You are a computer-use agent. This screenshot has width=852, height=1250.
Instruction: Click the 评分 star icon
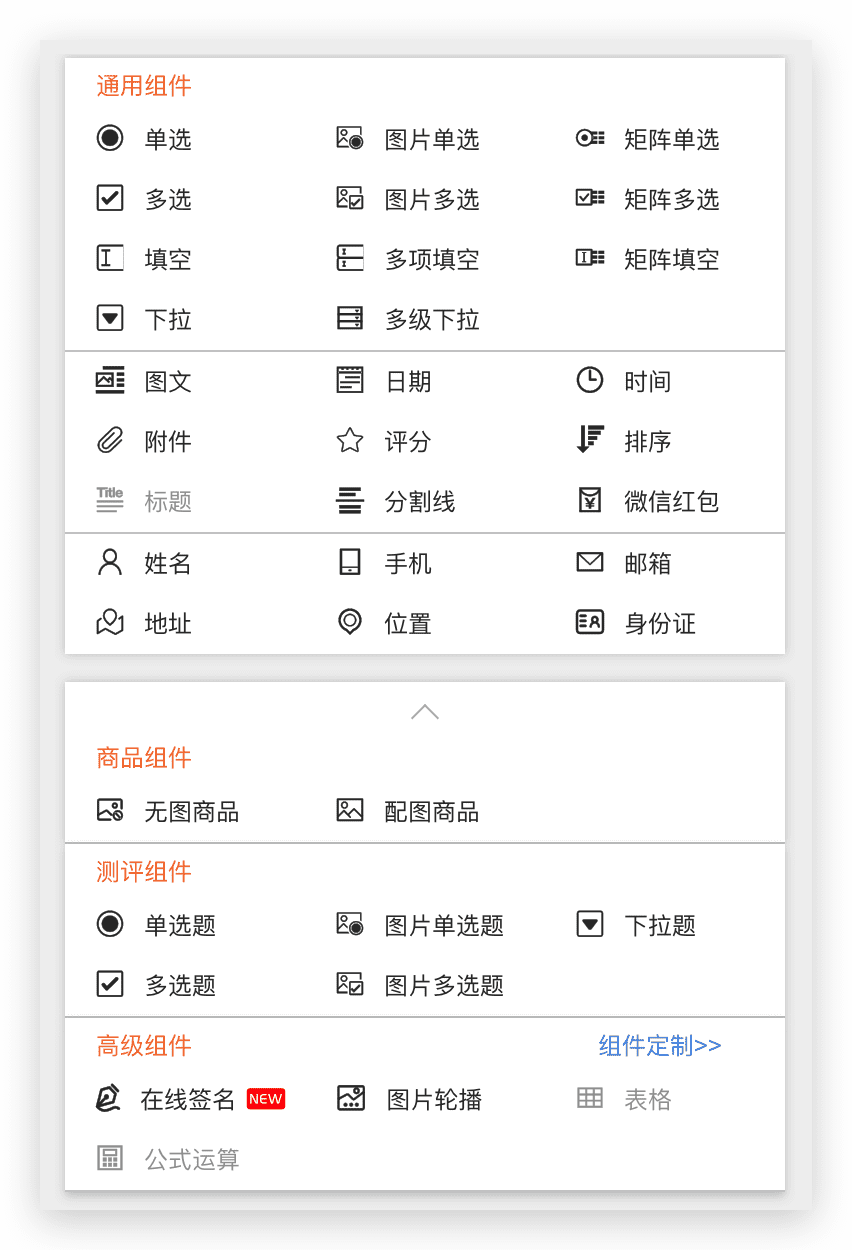click(x=350, y=440)
